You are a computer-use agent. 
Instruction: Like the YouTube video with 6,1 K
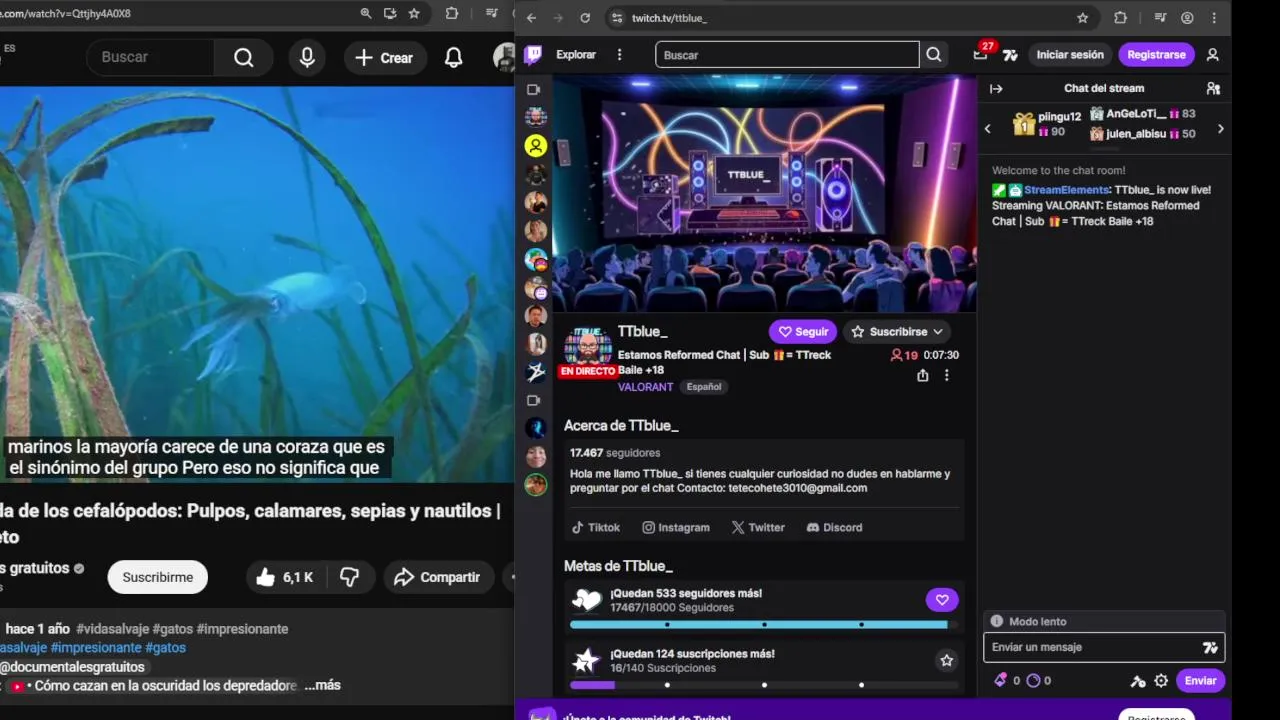(x=285, y=577)
